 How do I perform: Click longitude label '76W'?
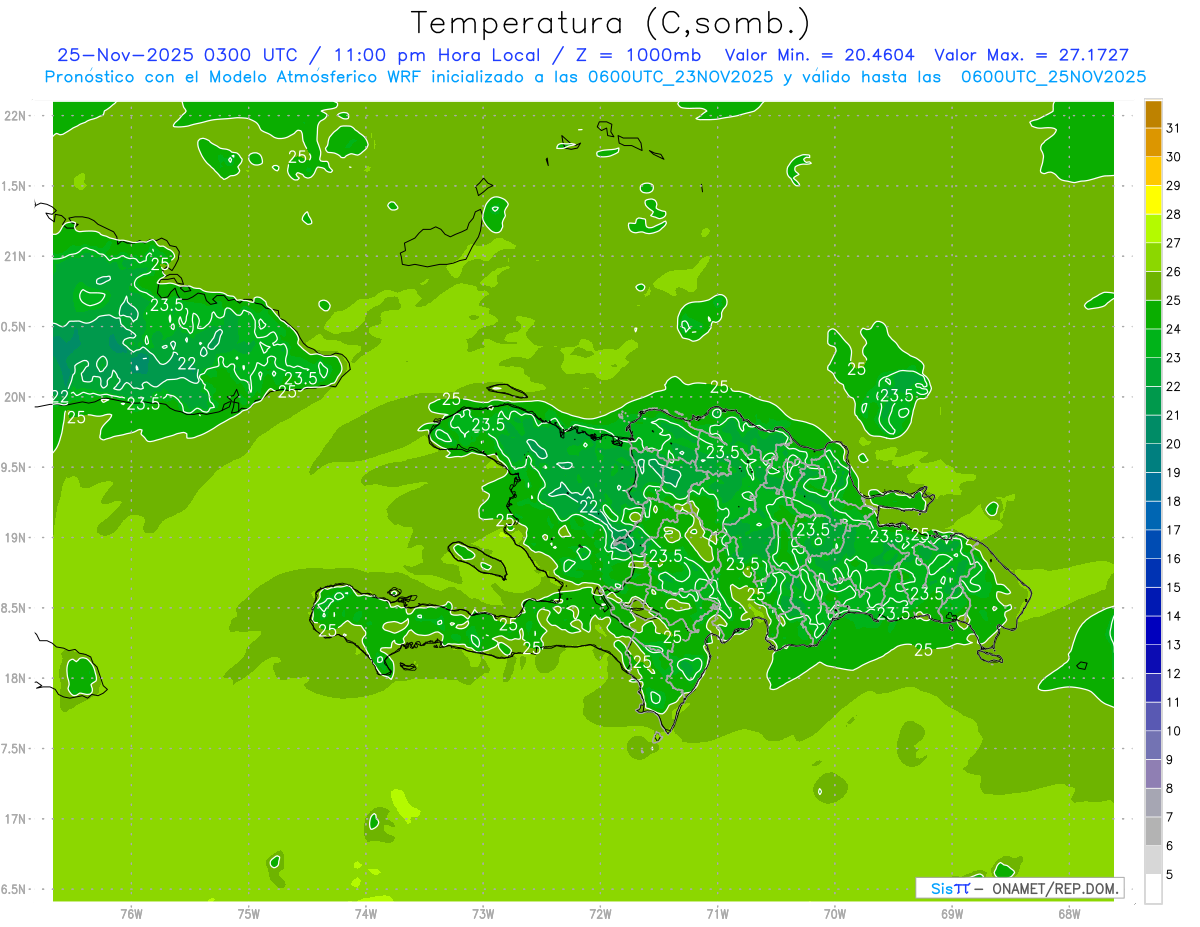point(131,914)
